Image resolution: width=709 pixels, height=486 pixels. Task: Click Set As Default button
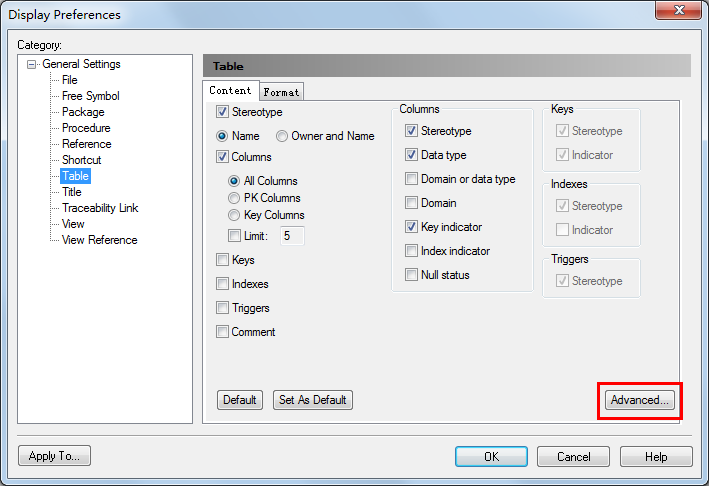click(x=312, y=400)
